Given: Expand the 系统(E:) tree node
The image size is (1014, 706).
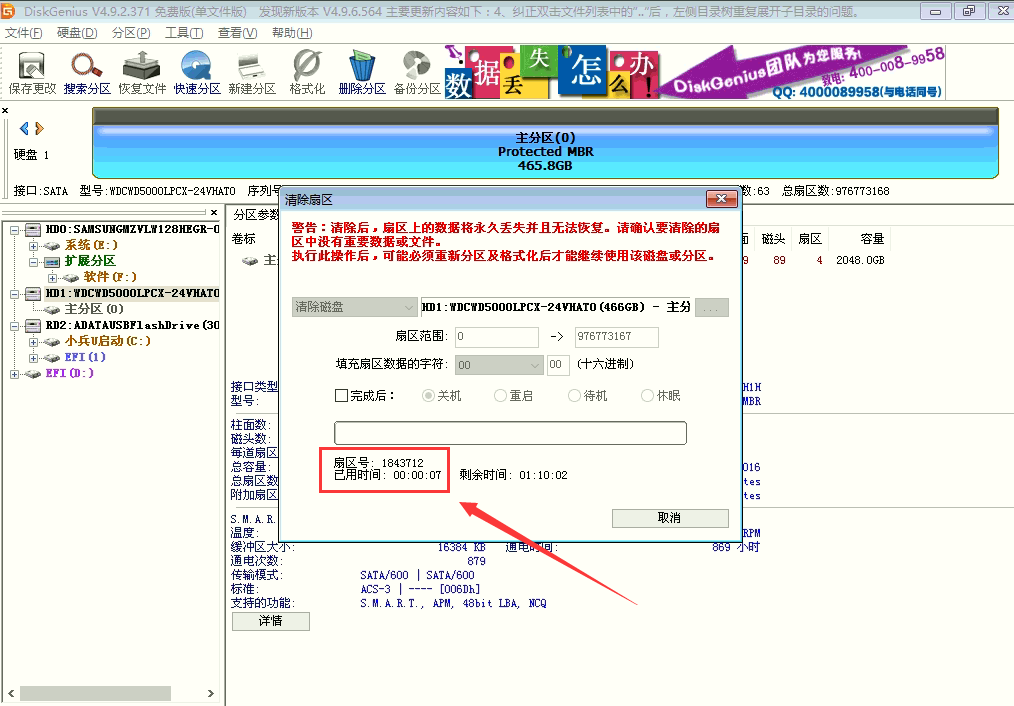Looking at the screenshot, I should [33, 246].
